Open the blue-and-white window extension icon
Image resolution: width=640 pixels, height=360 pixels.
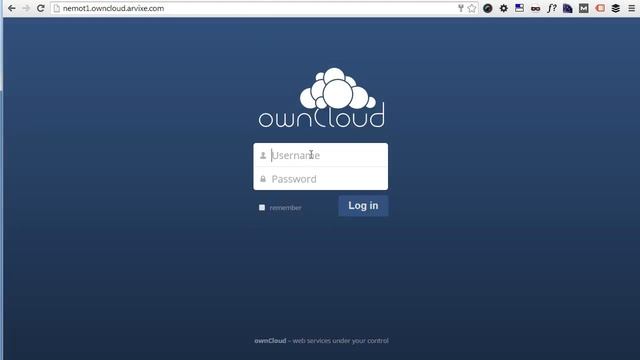click(x=519, y=8)
